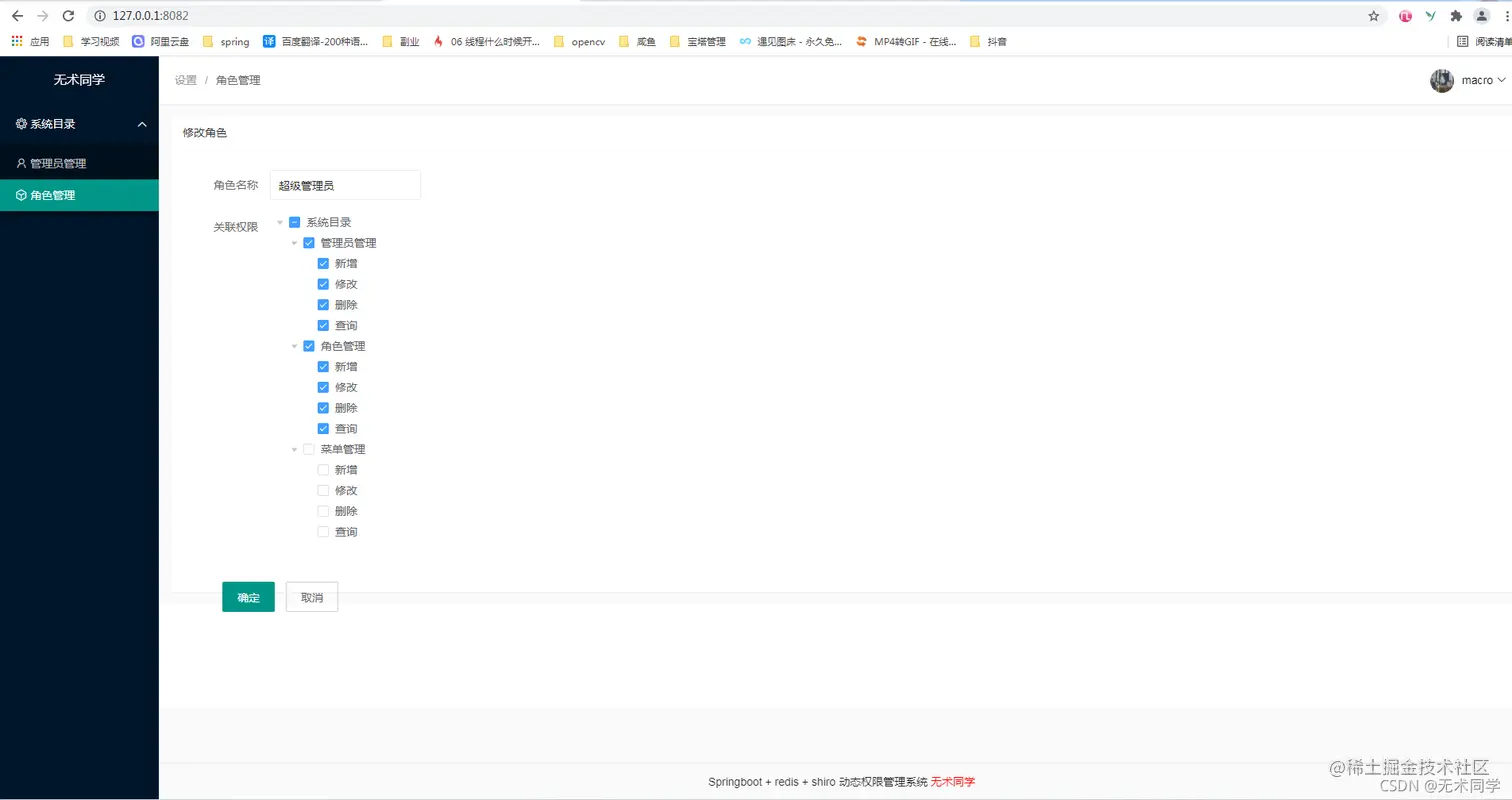Viewport: 1512px width, 800px height.
Task: Open the 应用 apps grid bookmark
Action: coord(30,41)
